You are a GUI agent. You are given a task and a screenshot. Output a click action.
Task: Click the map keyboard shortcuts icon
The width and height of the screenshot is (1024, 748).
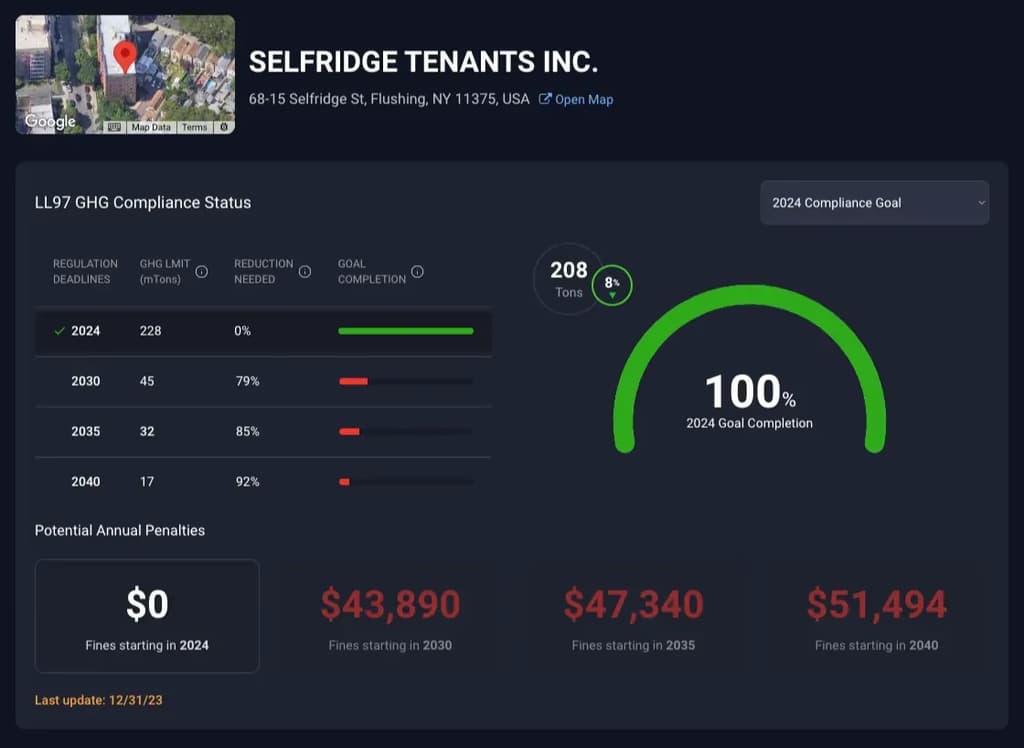114,127
